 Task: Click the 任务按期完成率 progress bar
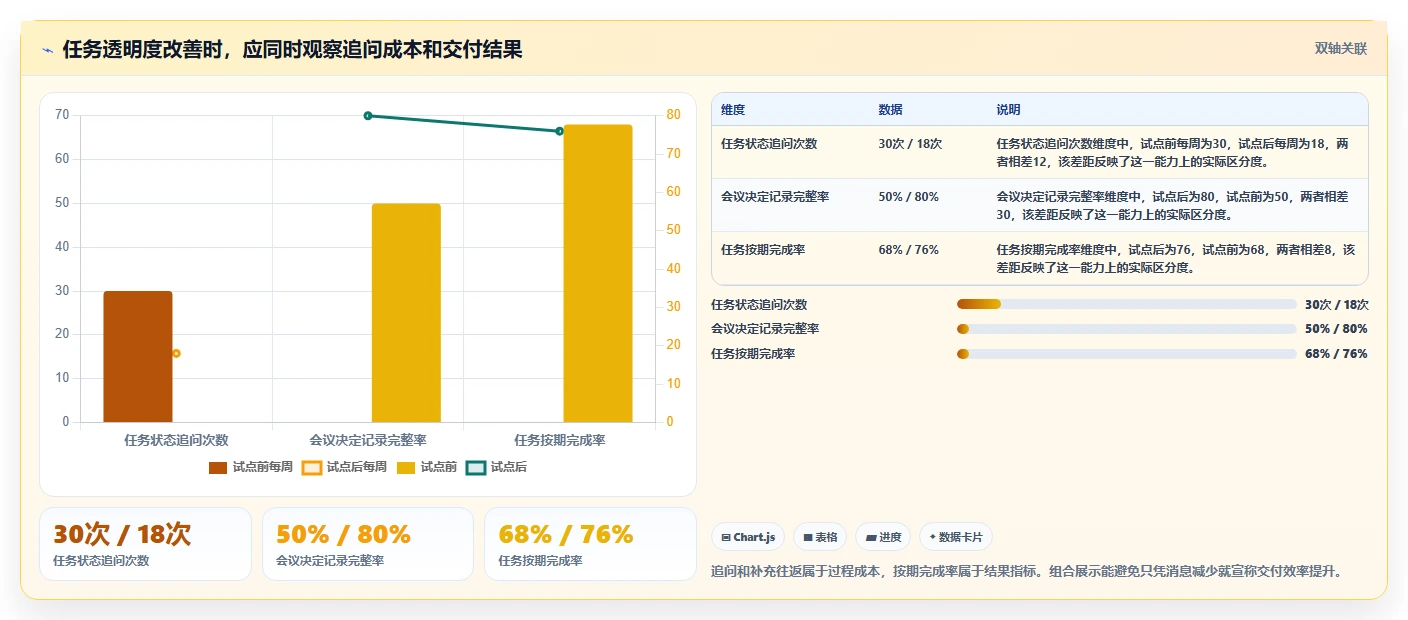[1127, 354]
